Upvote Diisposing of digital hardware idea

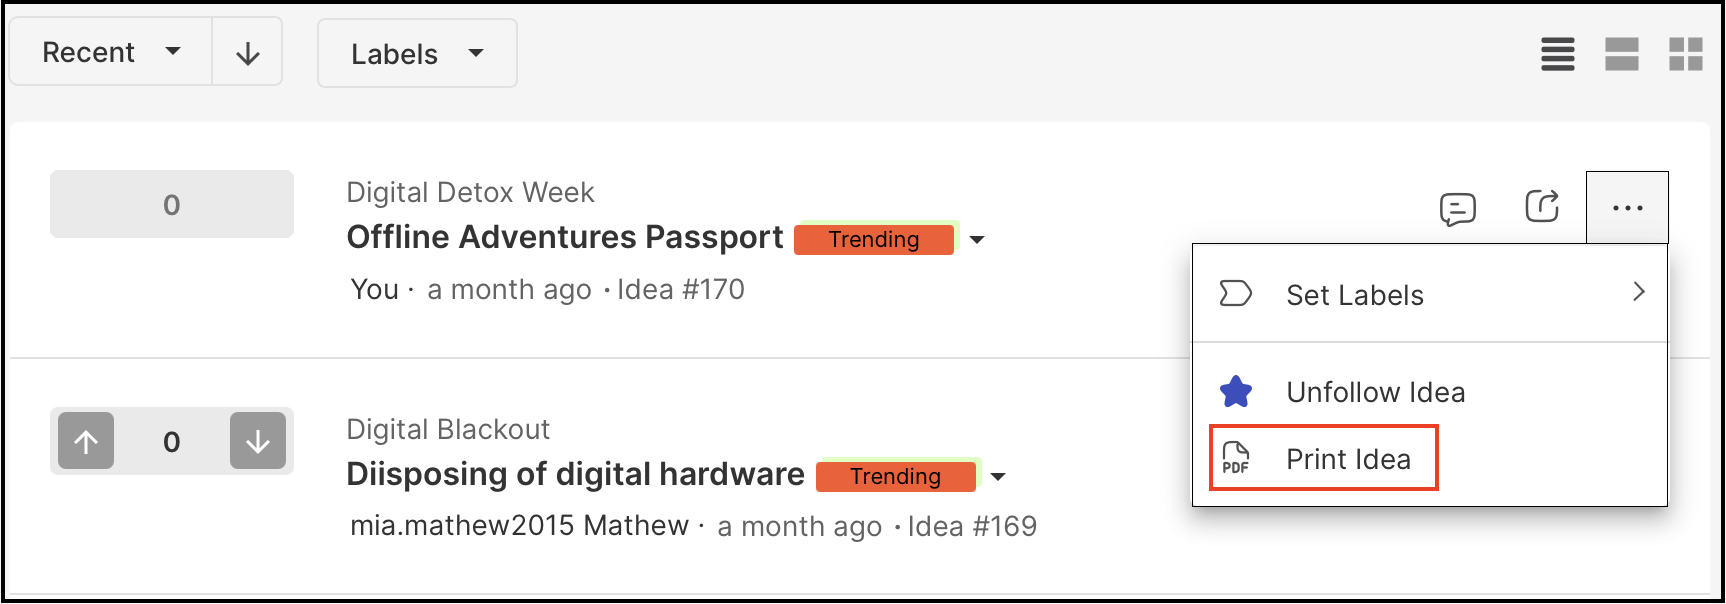(86, 441)
